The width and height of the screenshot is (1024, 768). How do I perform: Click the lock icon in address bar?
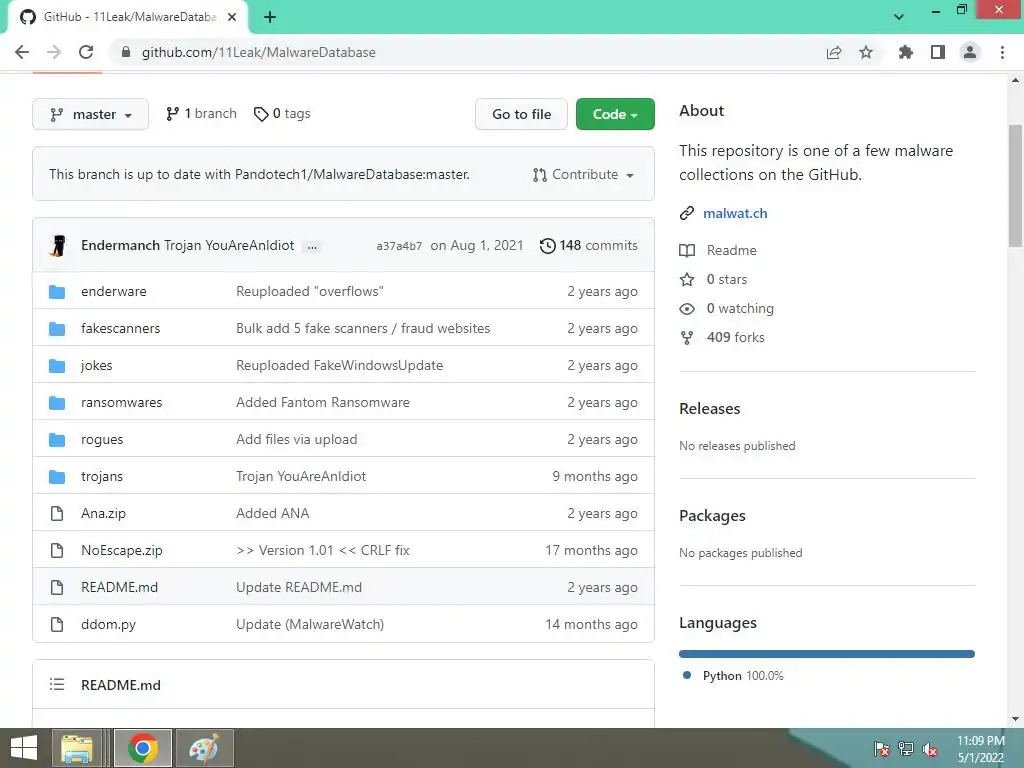[x=126, y=52]
